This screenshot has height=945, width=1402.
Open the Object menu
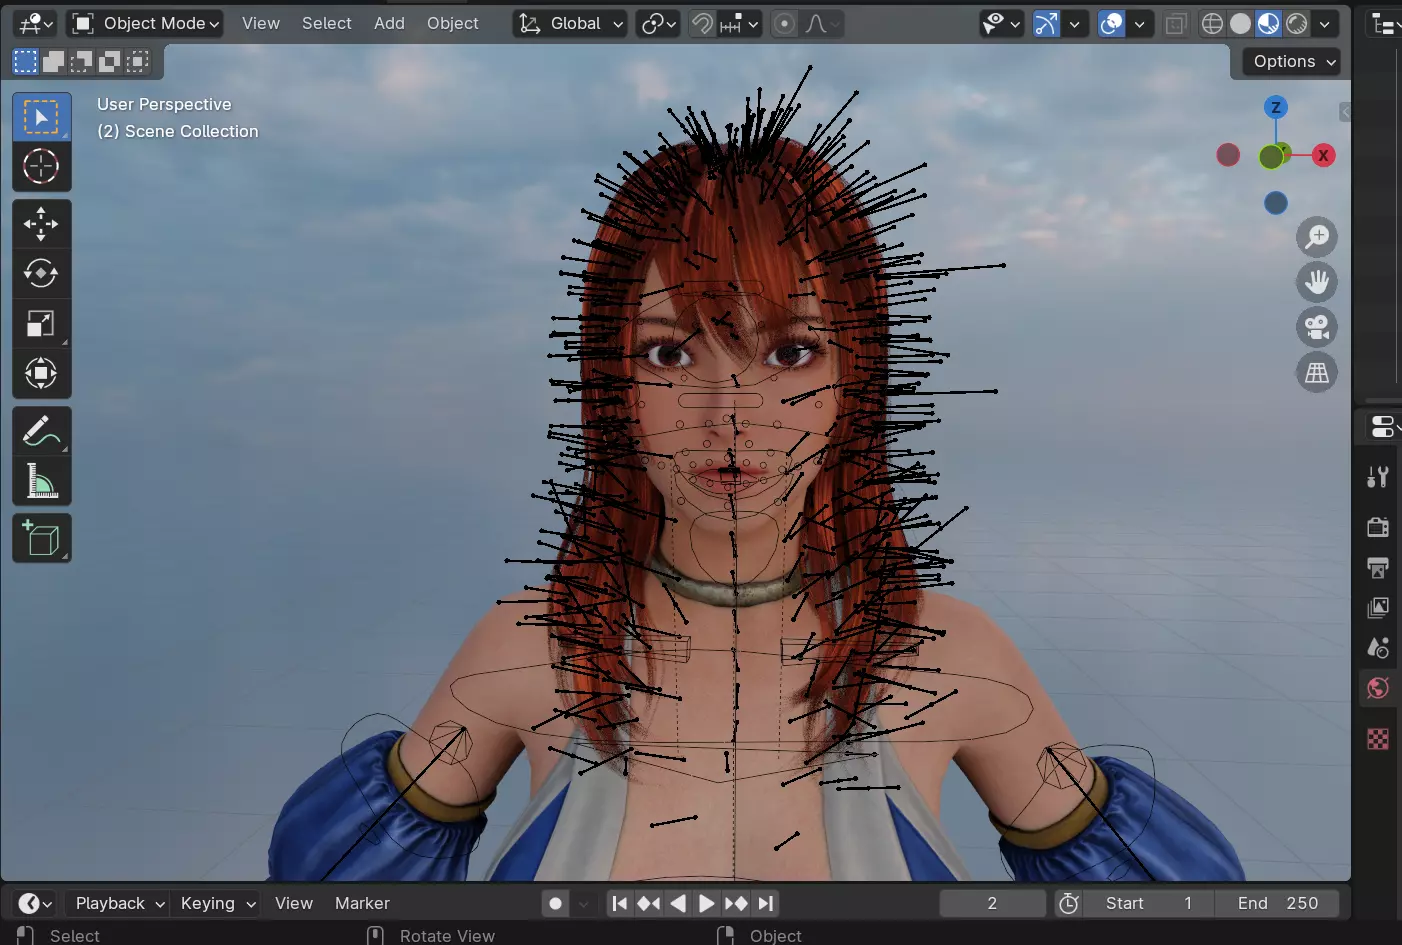pos(453,23)
